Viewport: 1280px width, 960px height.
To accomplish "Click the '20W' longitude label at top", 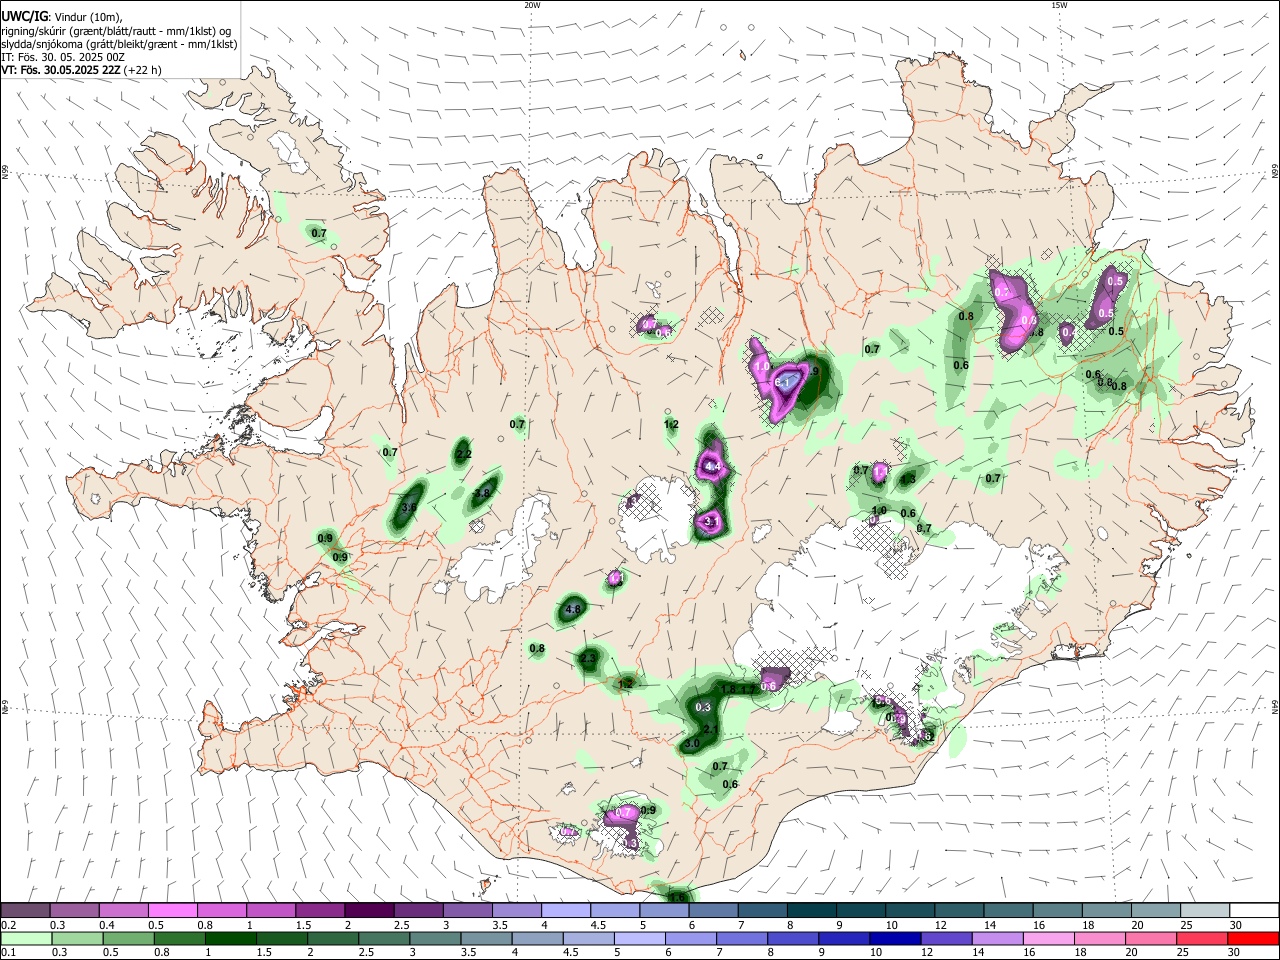I will pyautogui.click(x=532, y=5).
